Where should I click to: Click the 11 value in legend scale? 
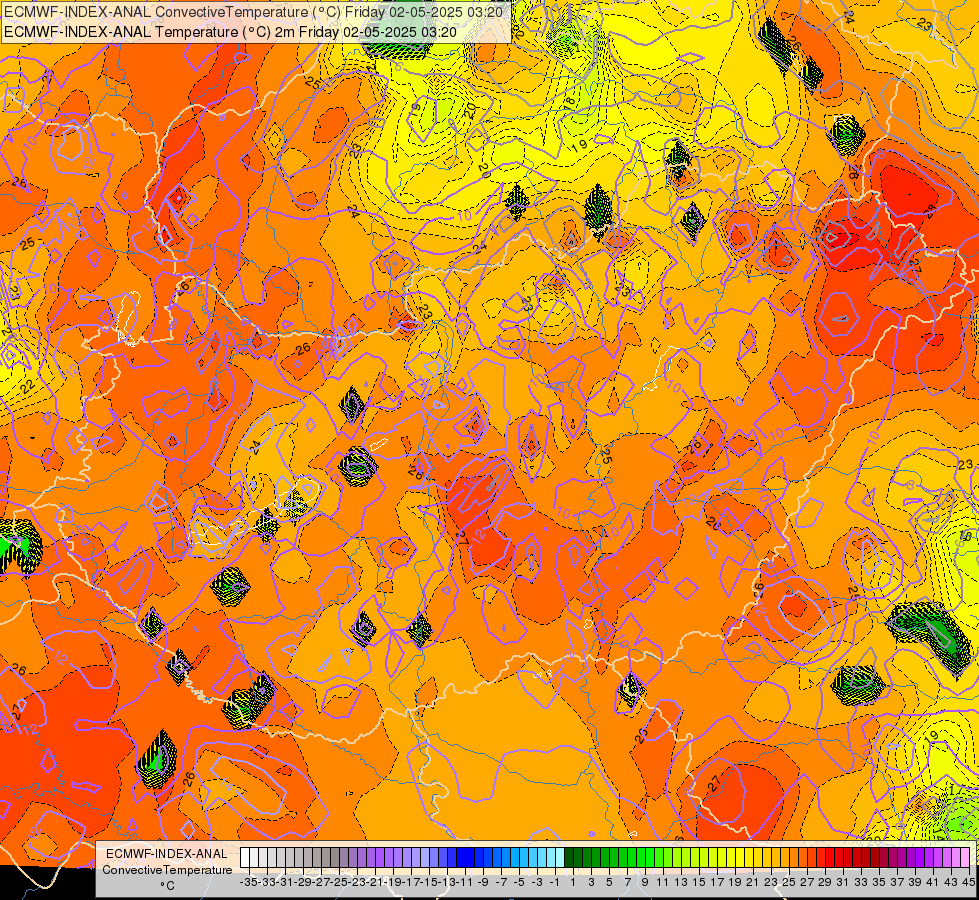(662, 883)
